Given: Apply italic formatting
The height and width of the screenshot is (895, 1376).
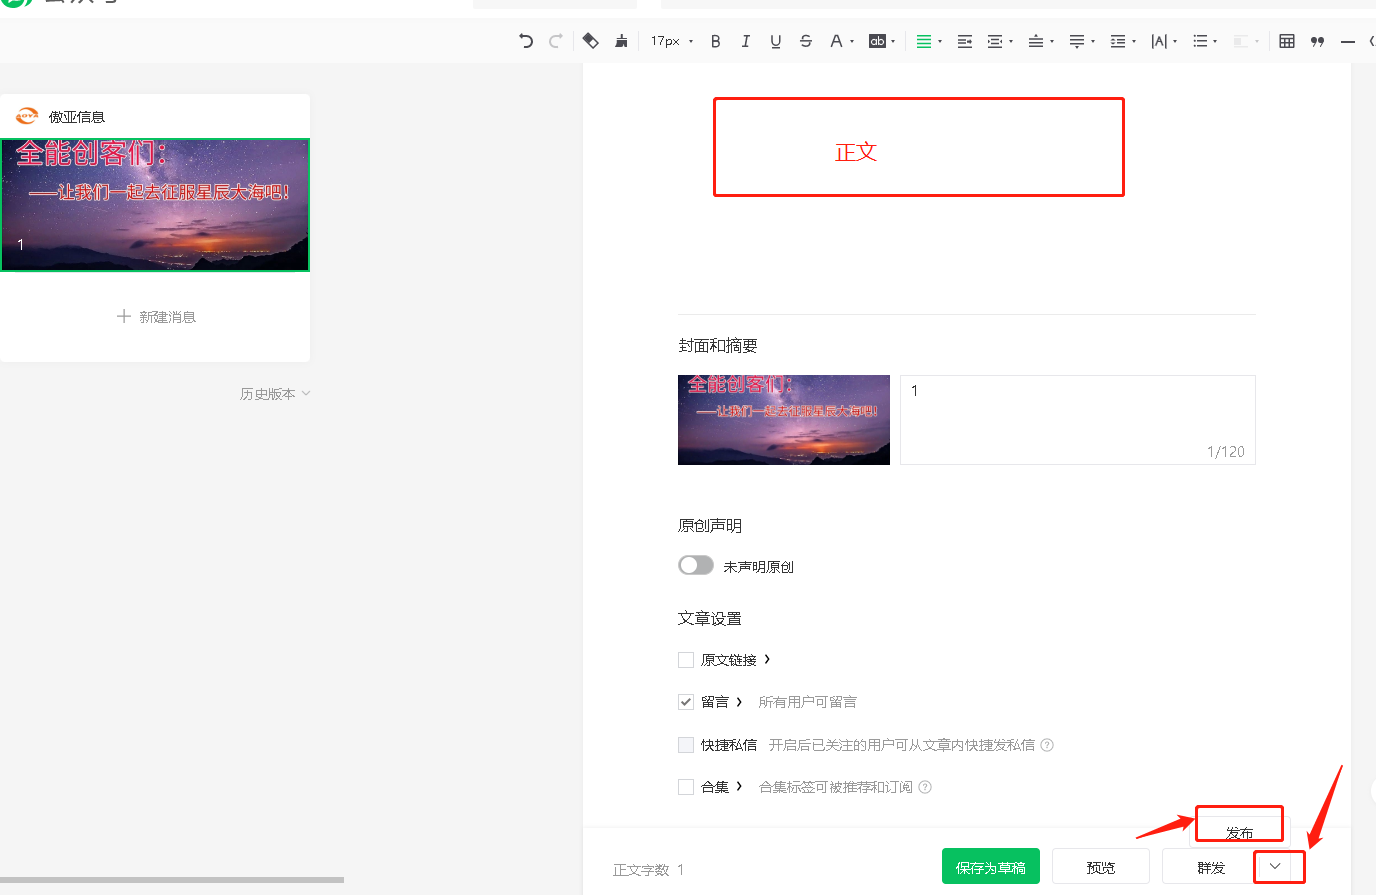Looking at the screenshot, I should click(x=745, y=41).
